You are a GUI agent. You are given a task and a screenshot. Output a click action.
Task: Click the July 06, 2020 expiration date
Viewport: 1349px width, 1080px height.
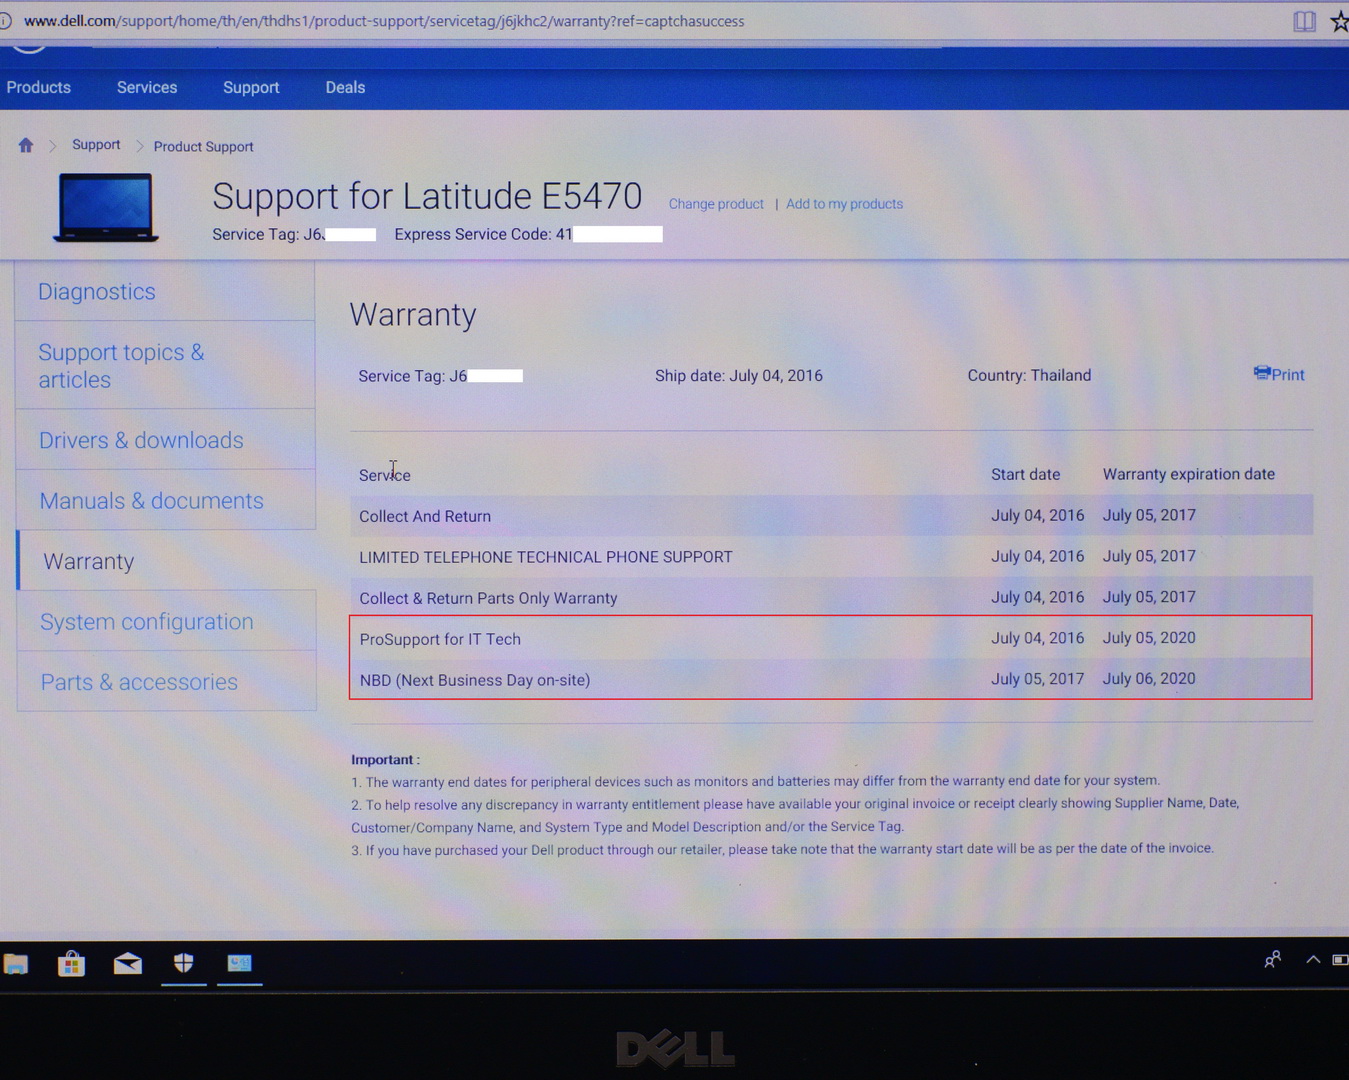(1149, 679)
